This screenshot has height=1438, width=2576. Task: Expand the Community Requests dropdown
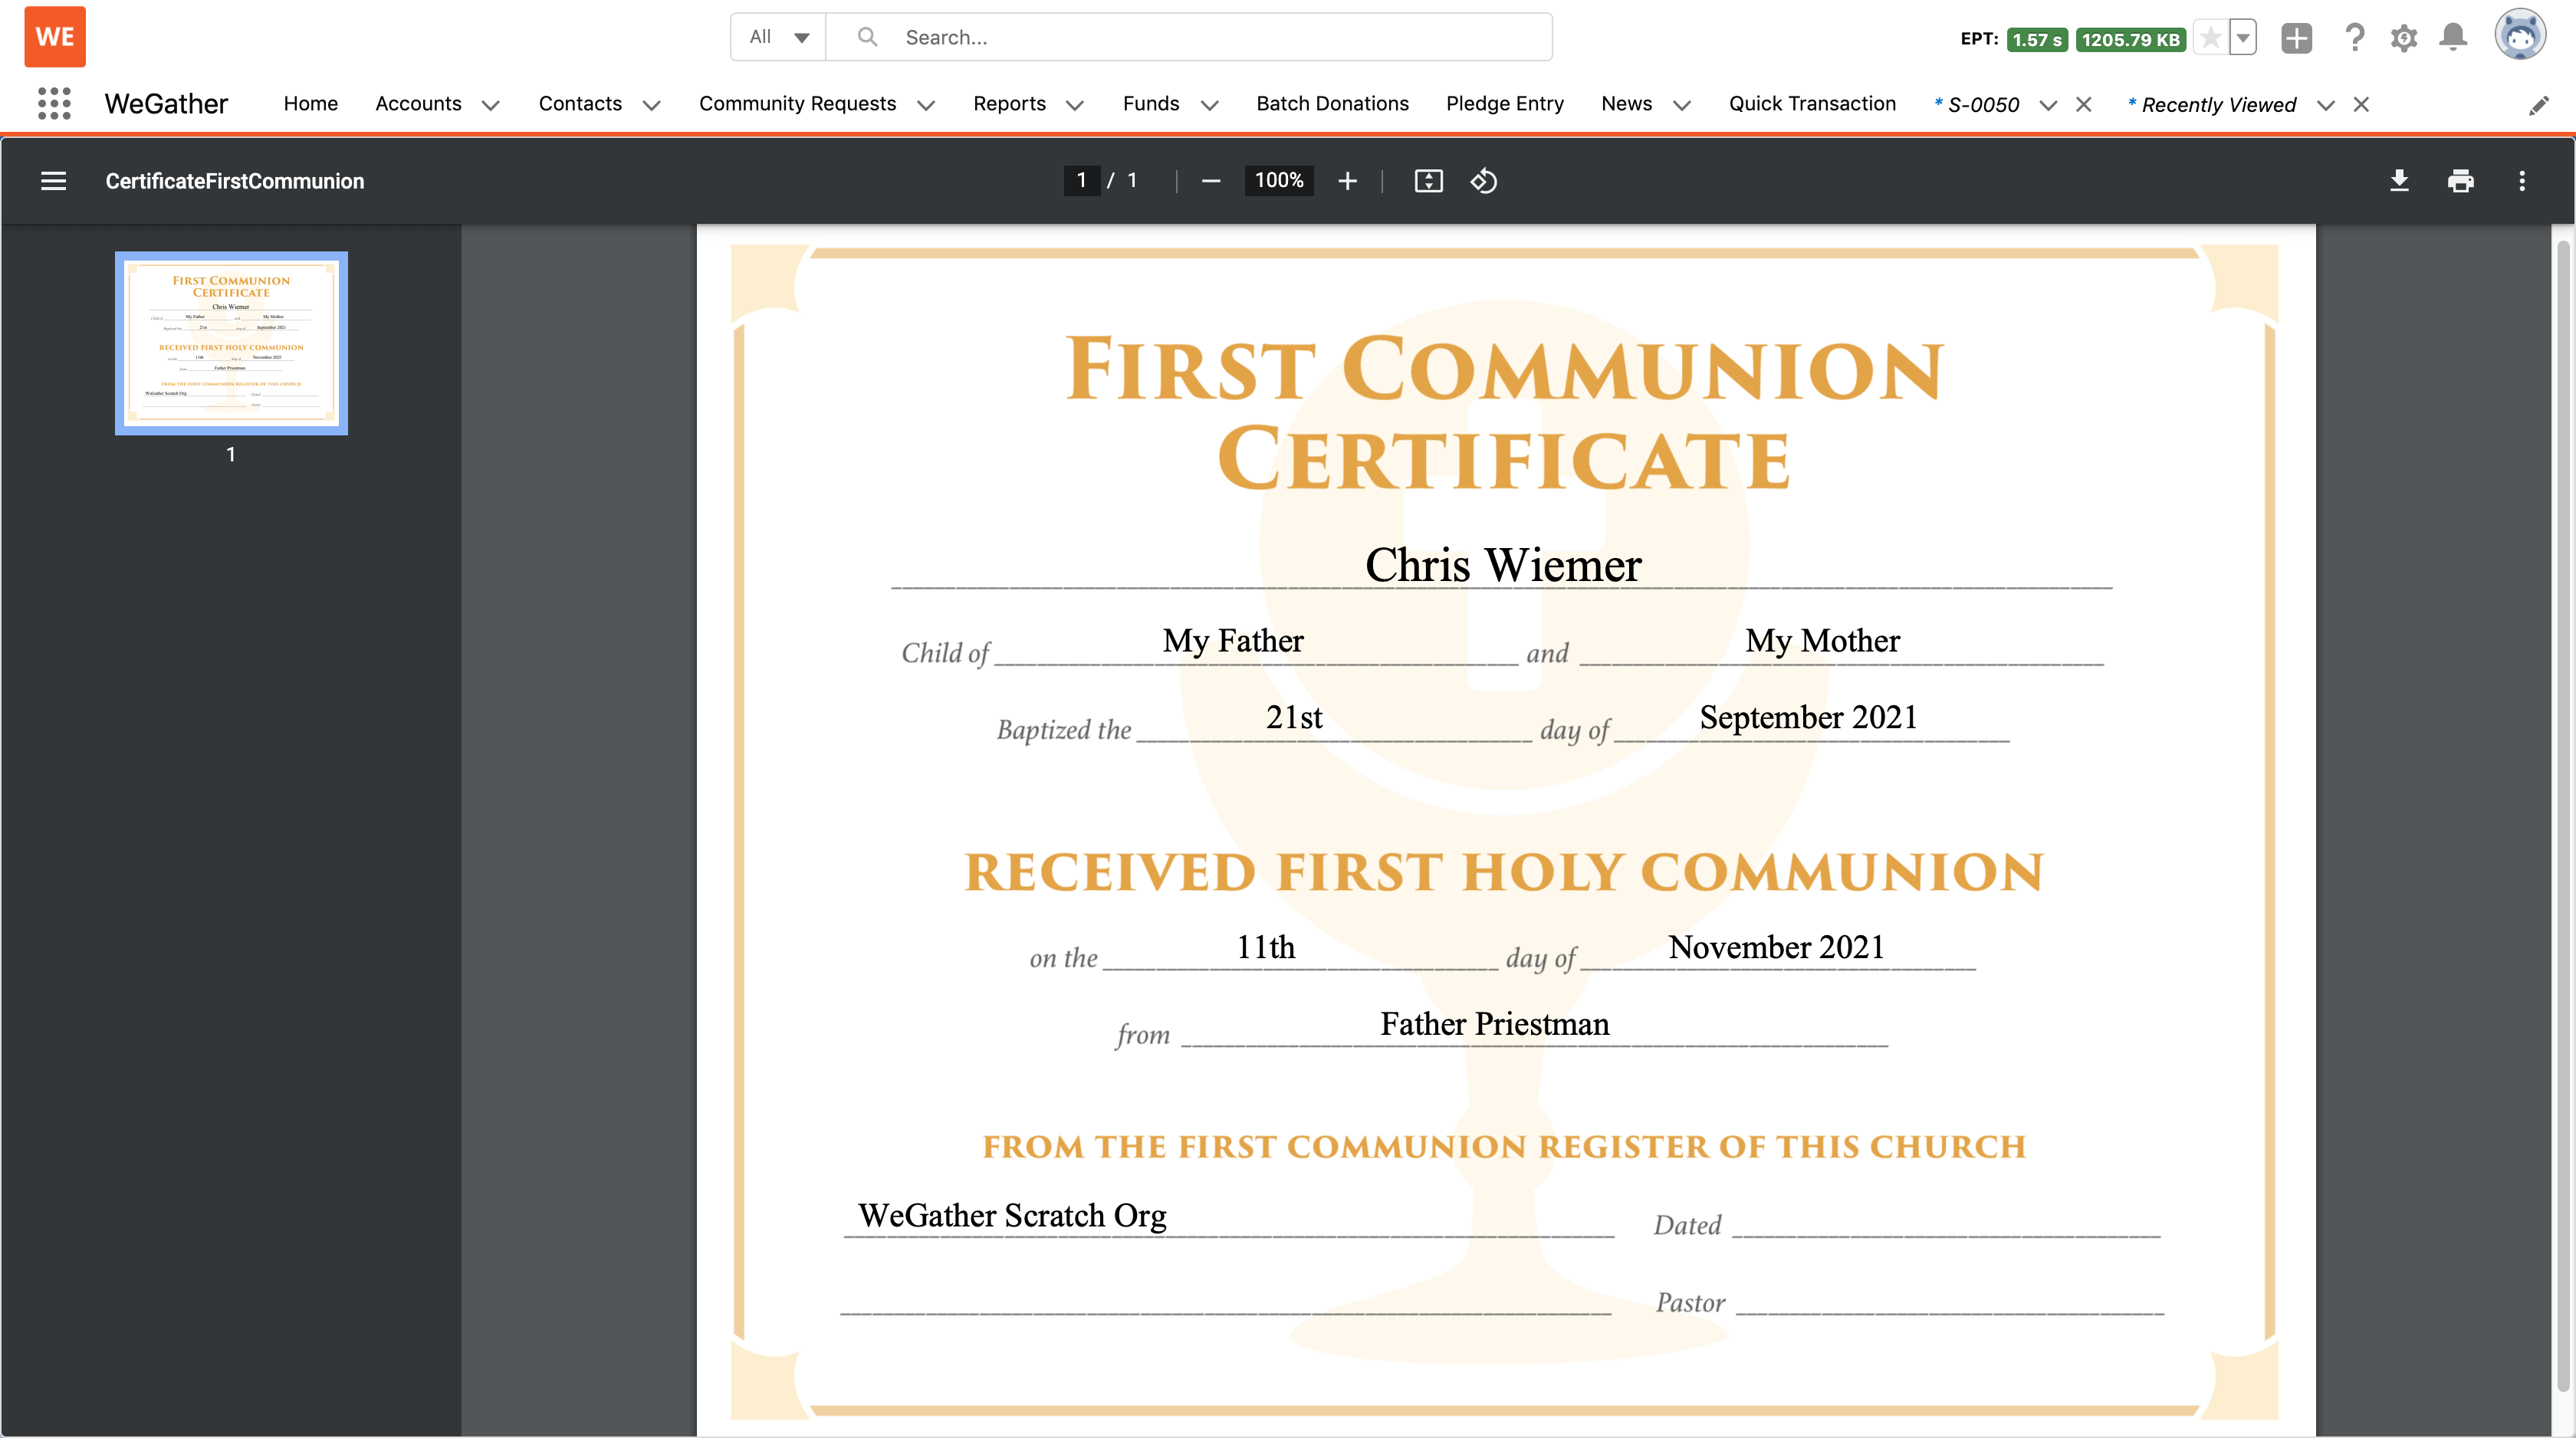coord(926,105)
